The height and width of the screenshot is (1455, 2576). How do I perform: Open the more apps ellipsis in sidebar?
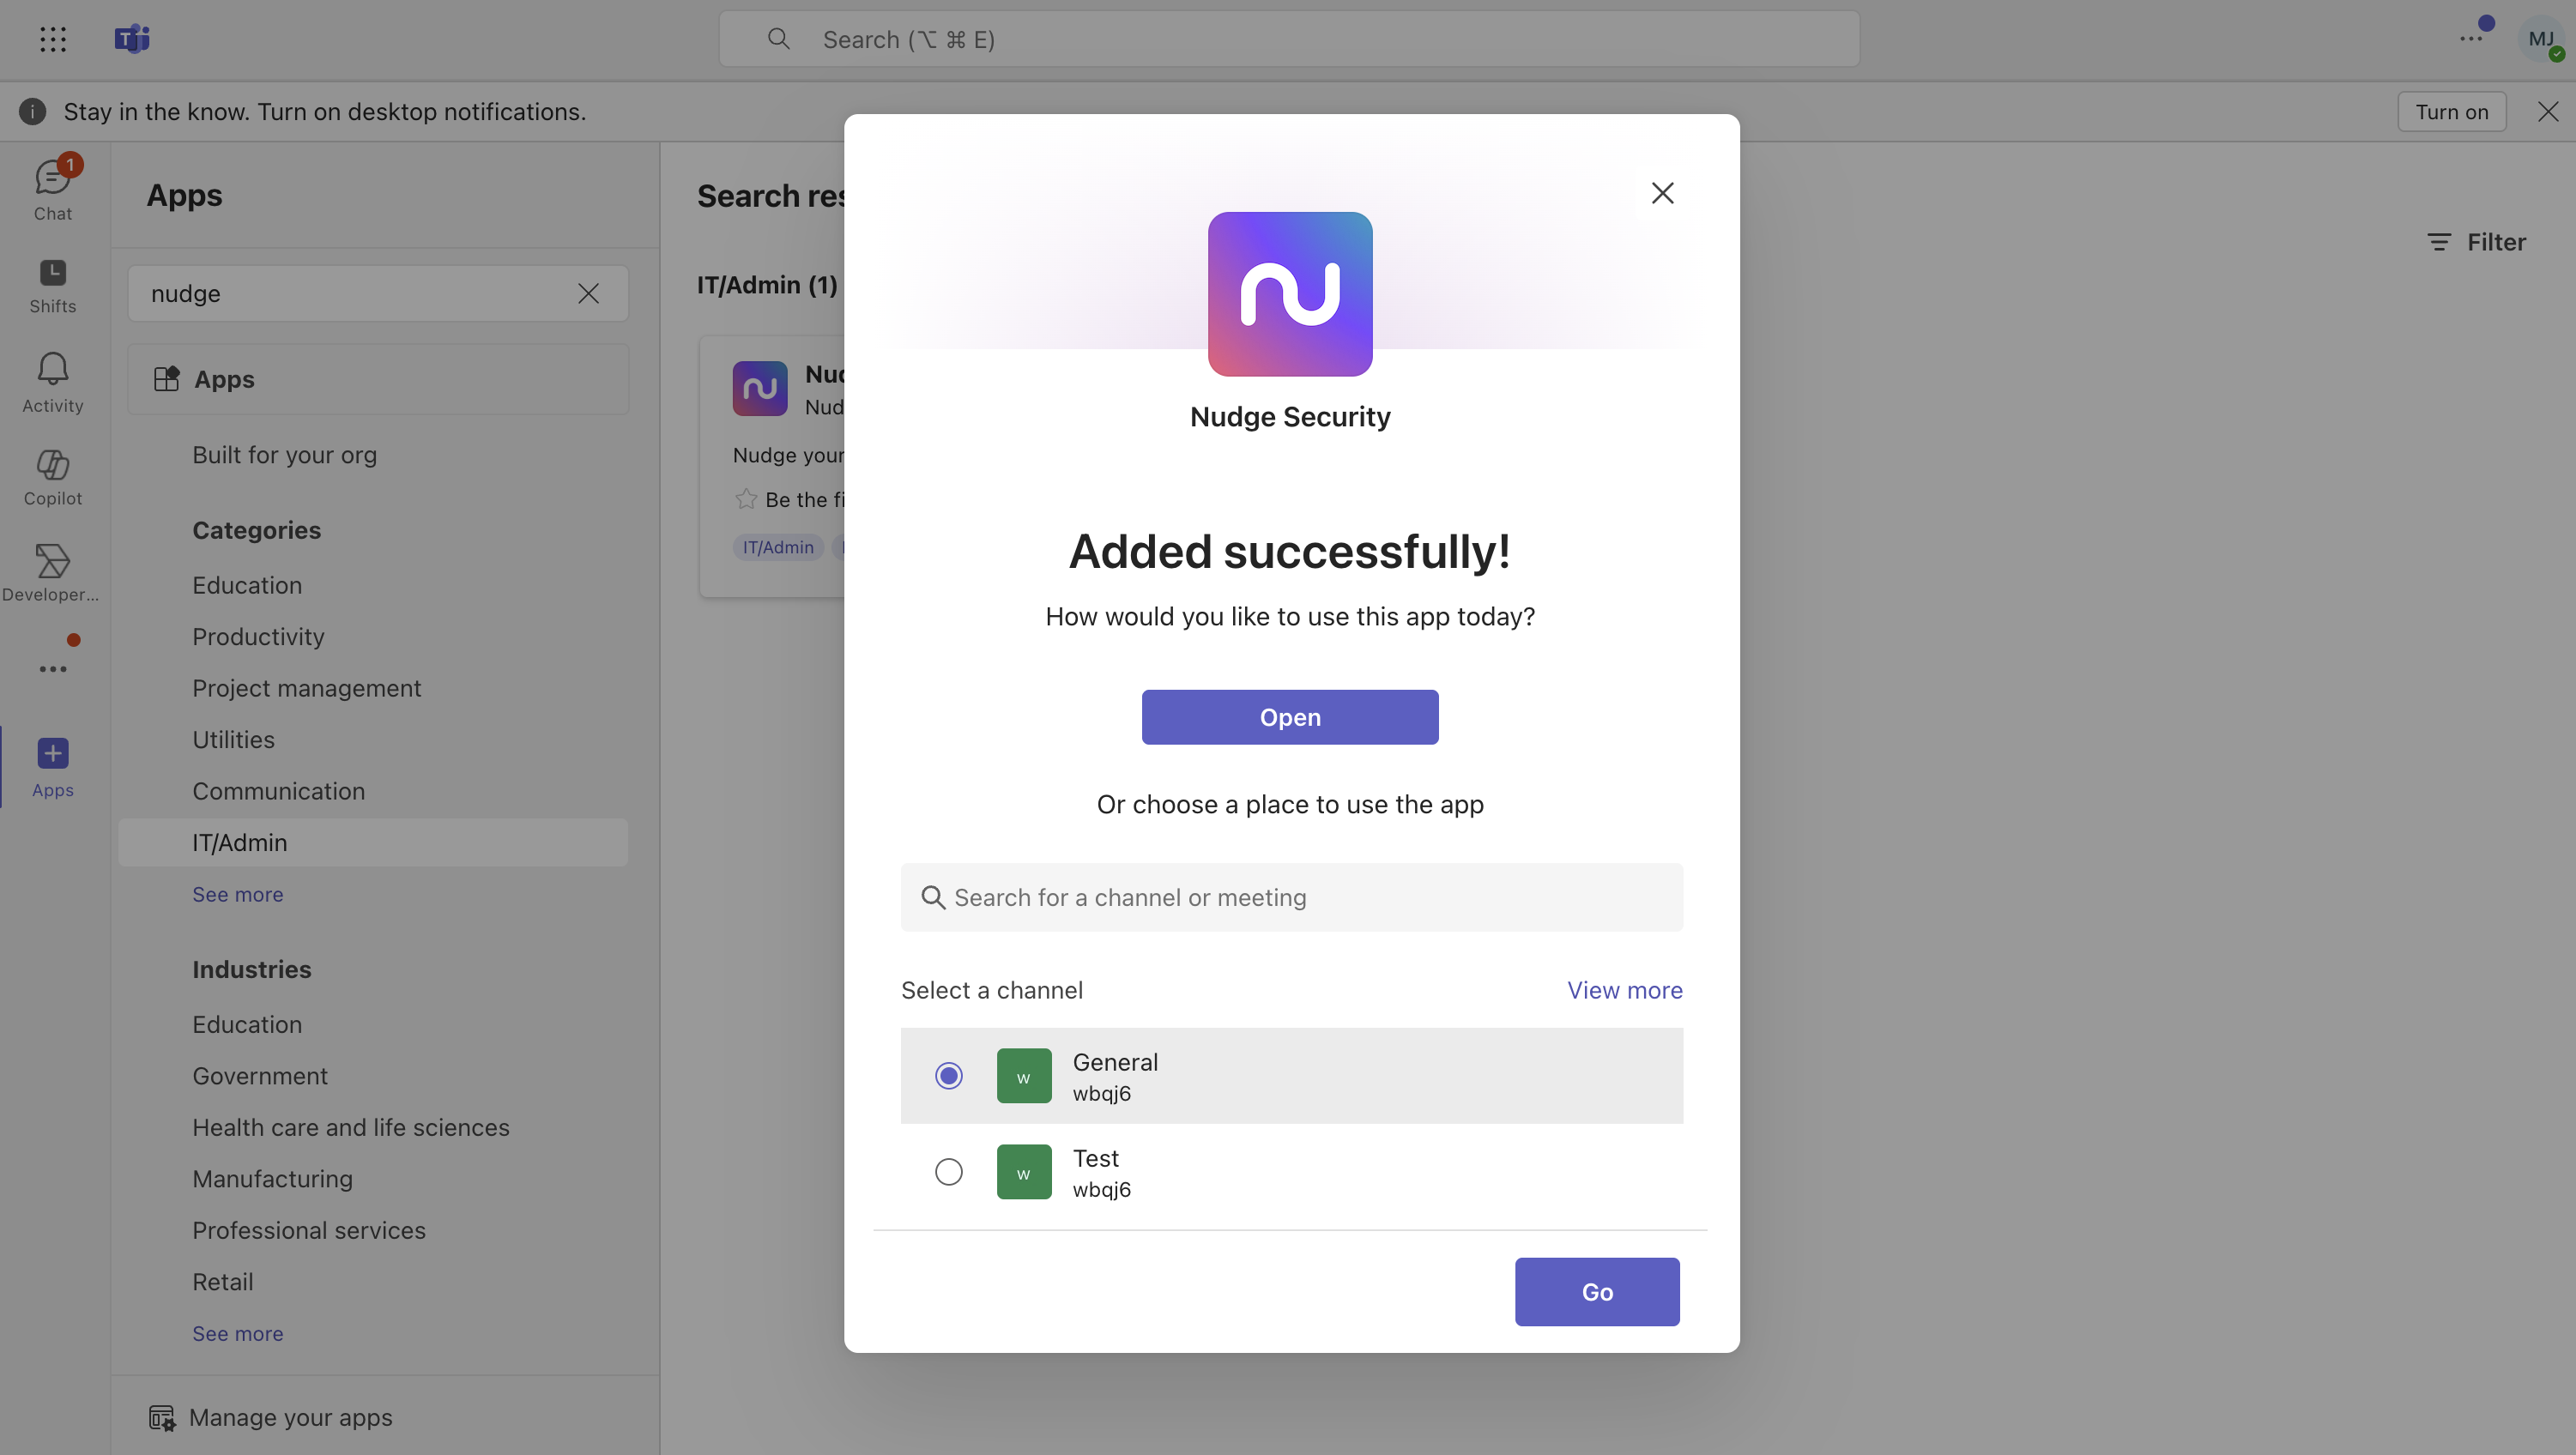coord(52,668)
